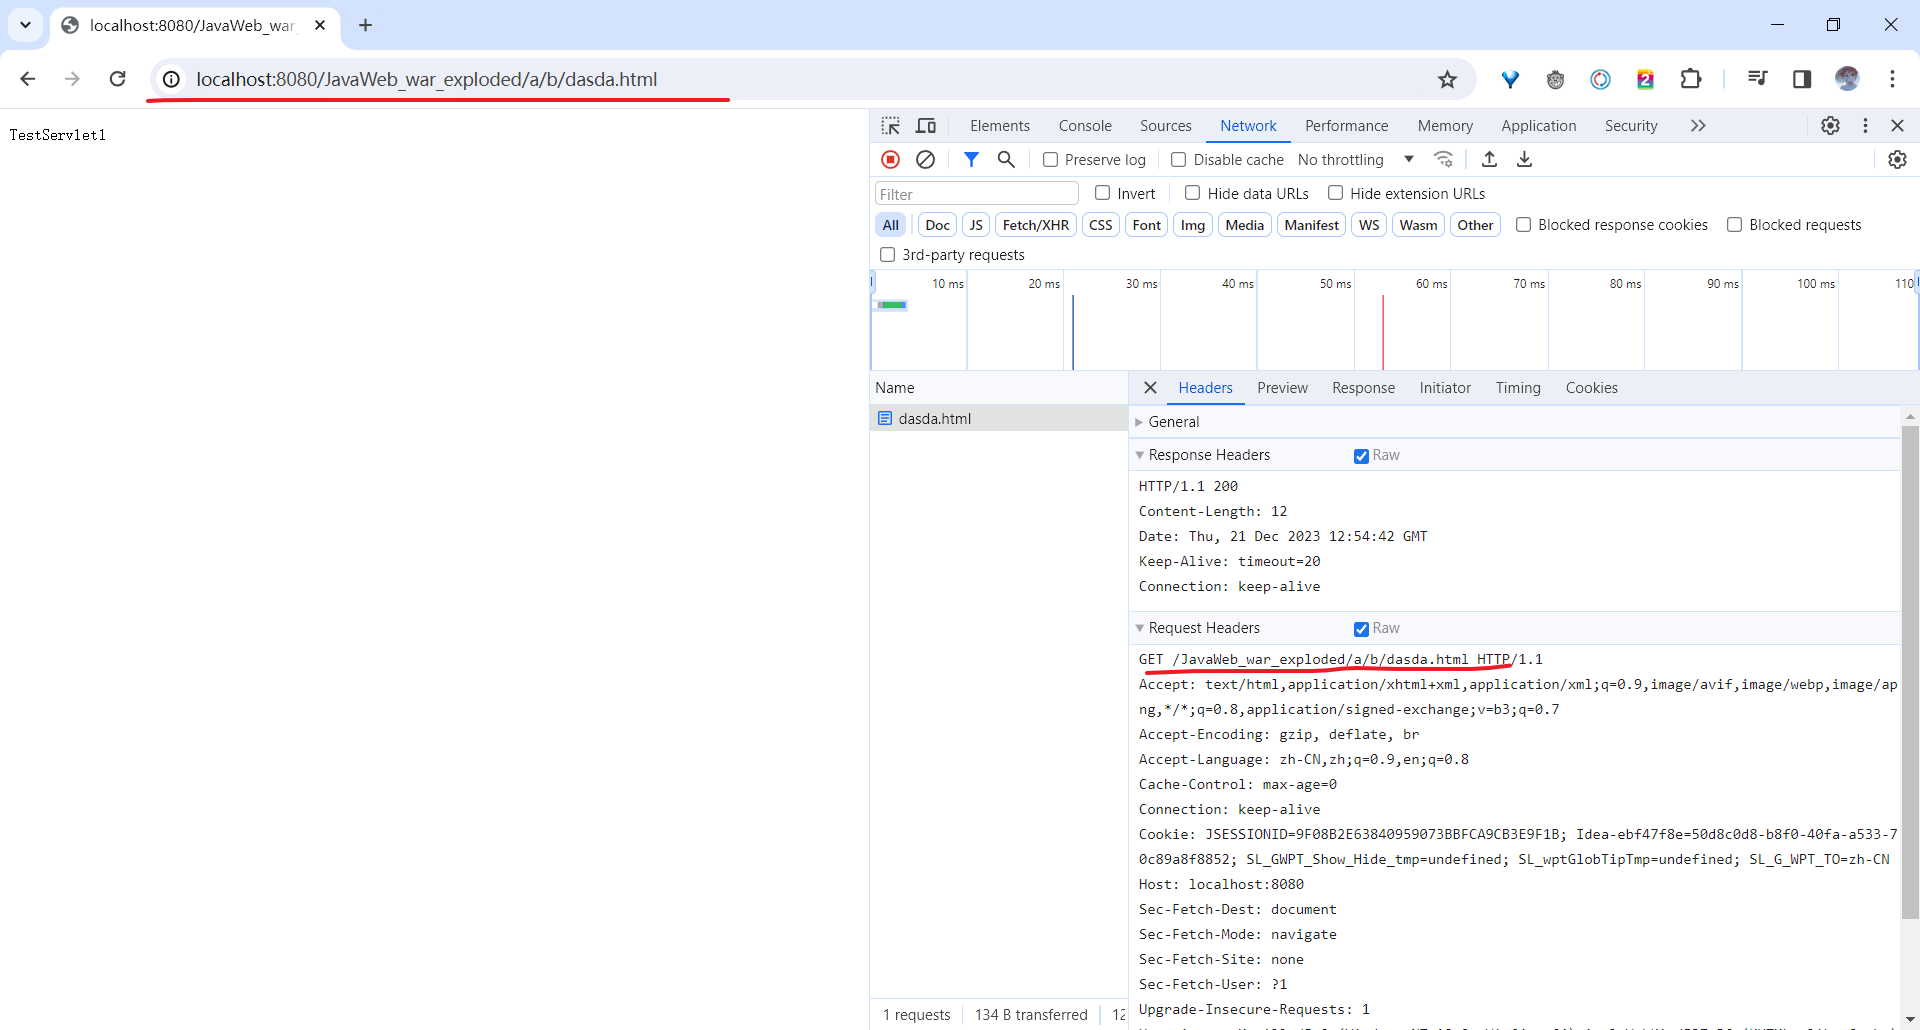Open the tab search dropdown arrow
Screen dimensions: 1920x1030
[x=25, y=25]
